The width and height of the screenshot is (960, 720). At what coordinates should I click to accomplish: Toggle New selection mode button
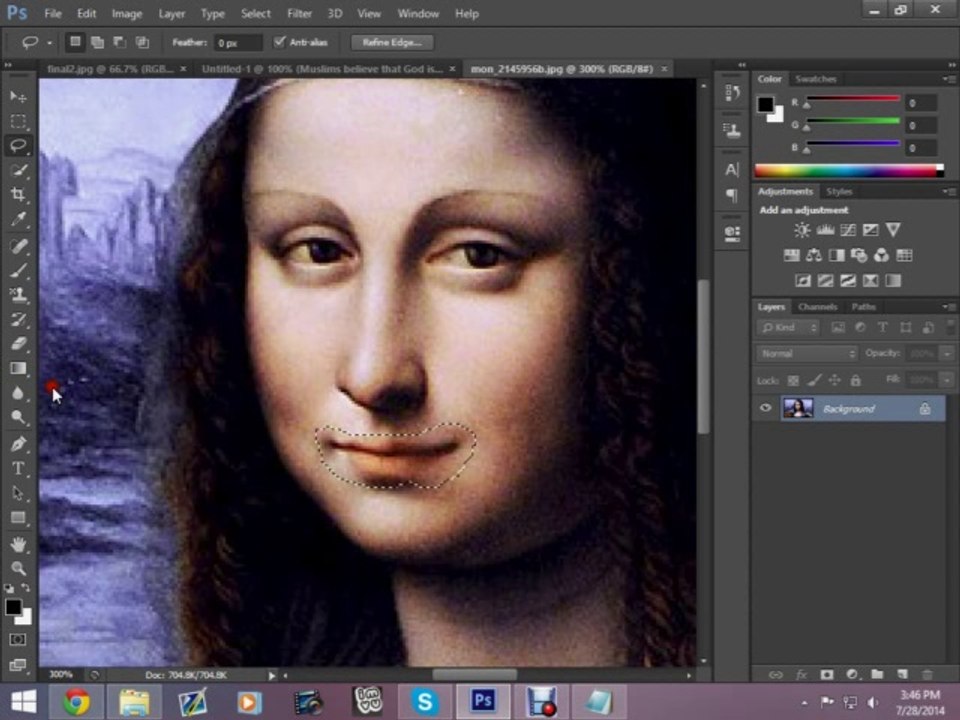(75, 42)
